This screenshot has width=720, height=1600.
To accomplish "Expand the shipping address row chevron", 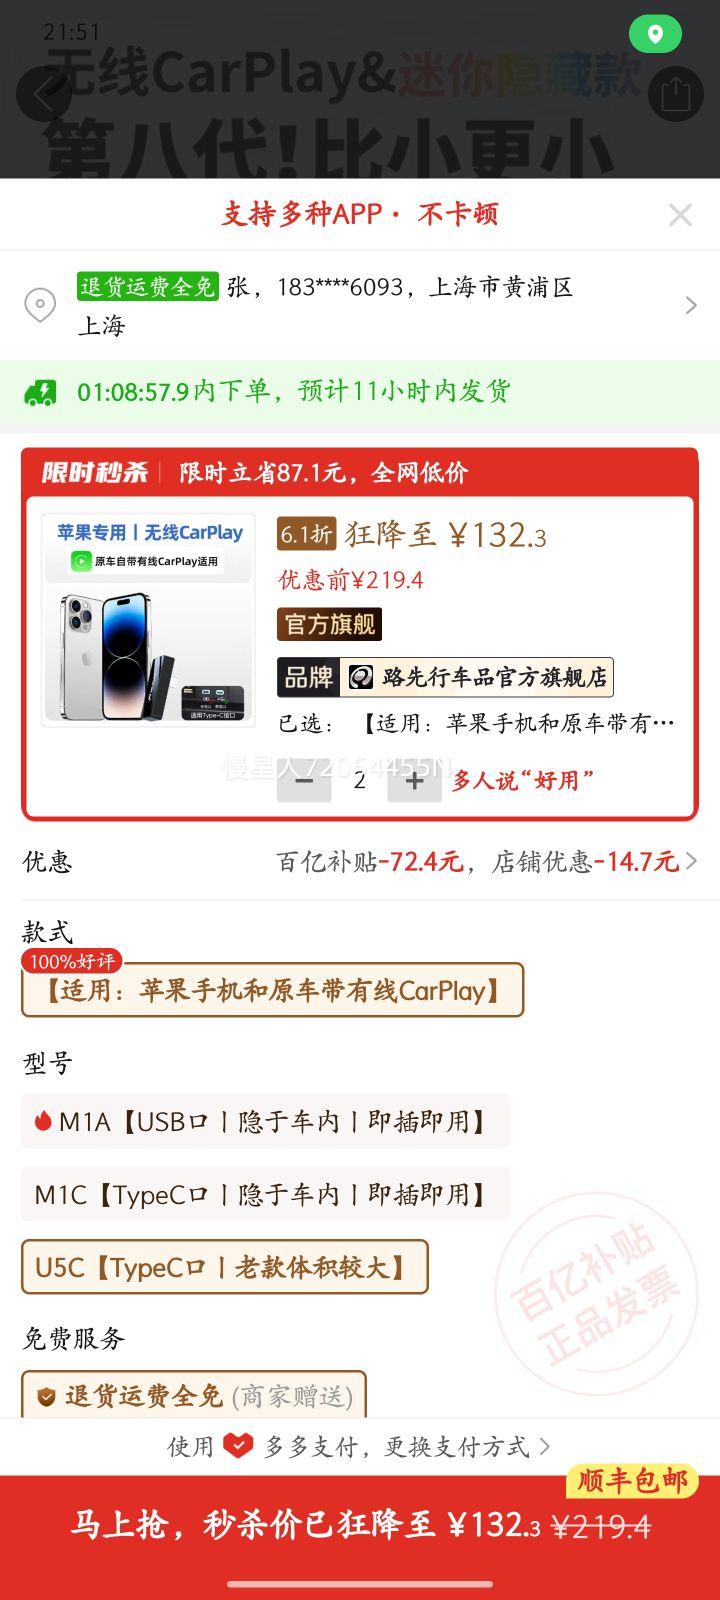I will [x=691, y=305].
